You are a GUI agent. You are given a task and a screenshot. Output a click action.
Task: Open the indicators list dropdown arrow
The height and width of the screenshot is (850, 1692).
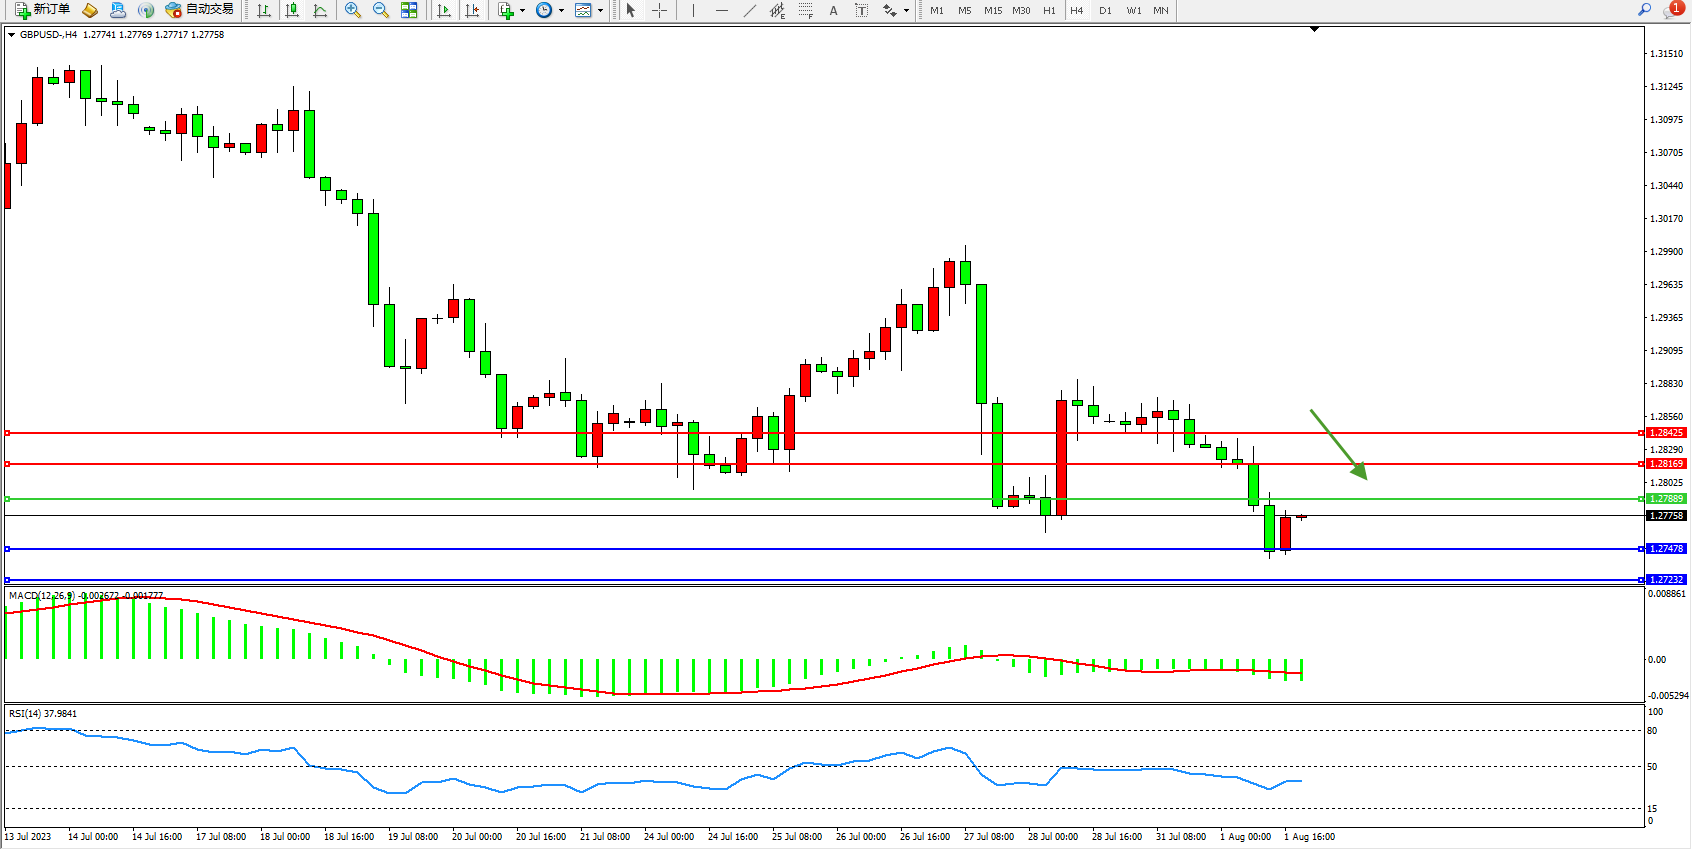[x=522, y=10]
